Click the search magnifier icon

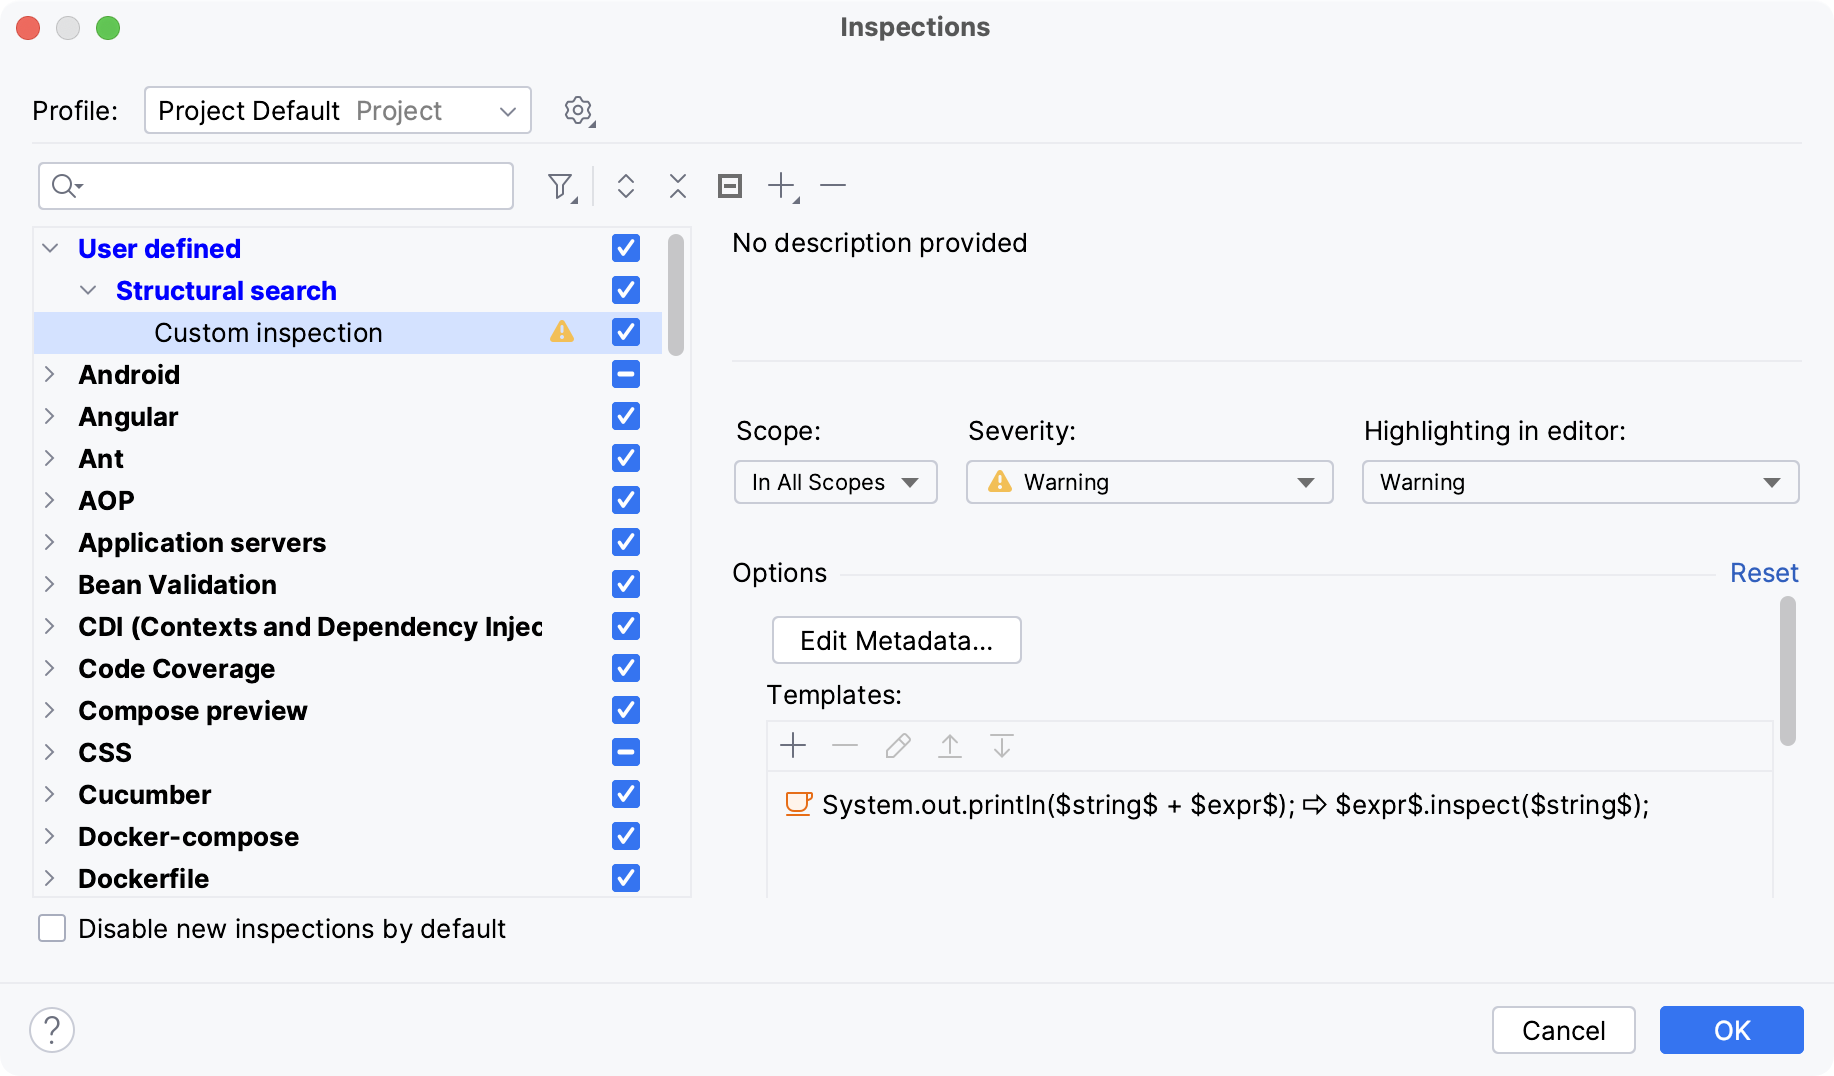64,186
